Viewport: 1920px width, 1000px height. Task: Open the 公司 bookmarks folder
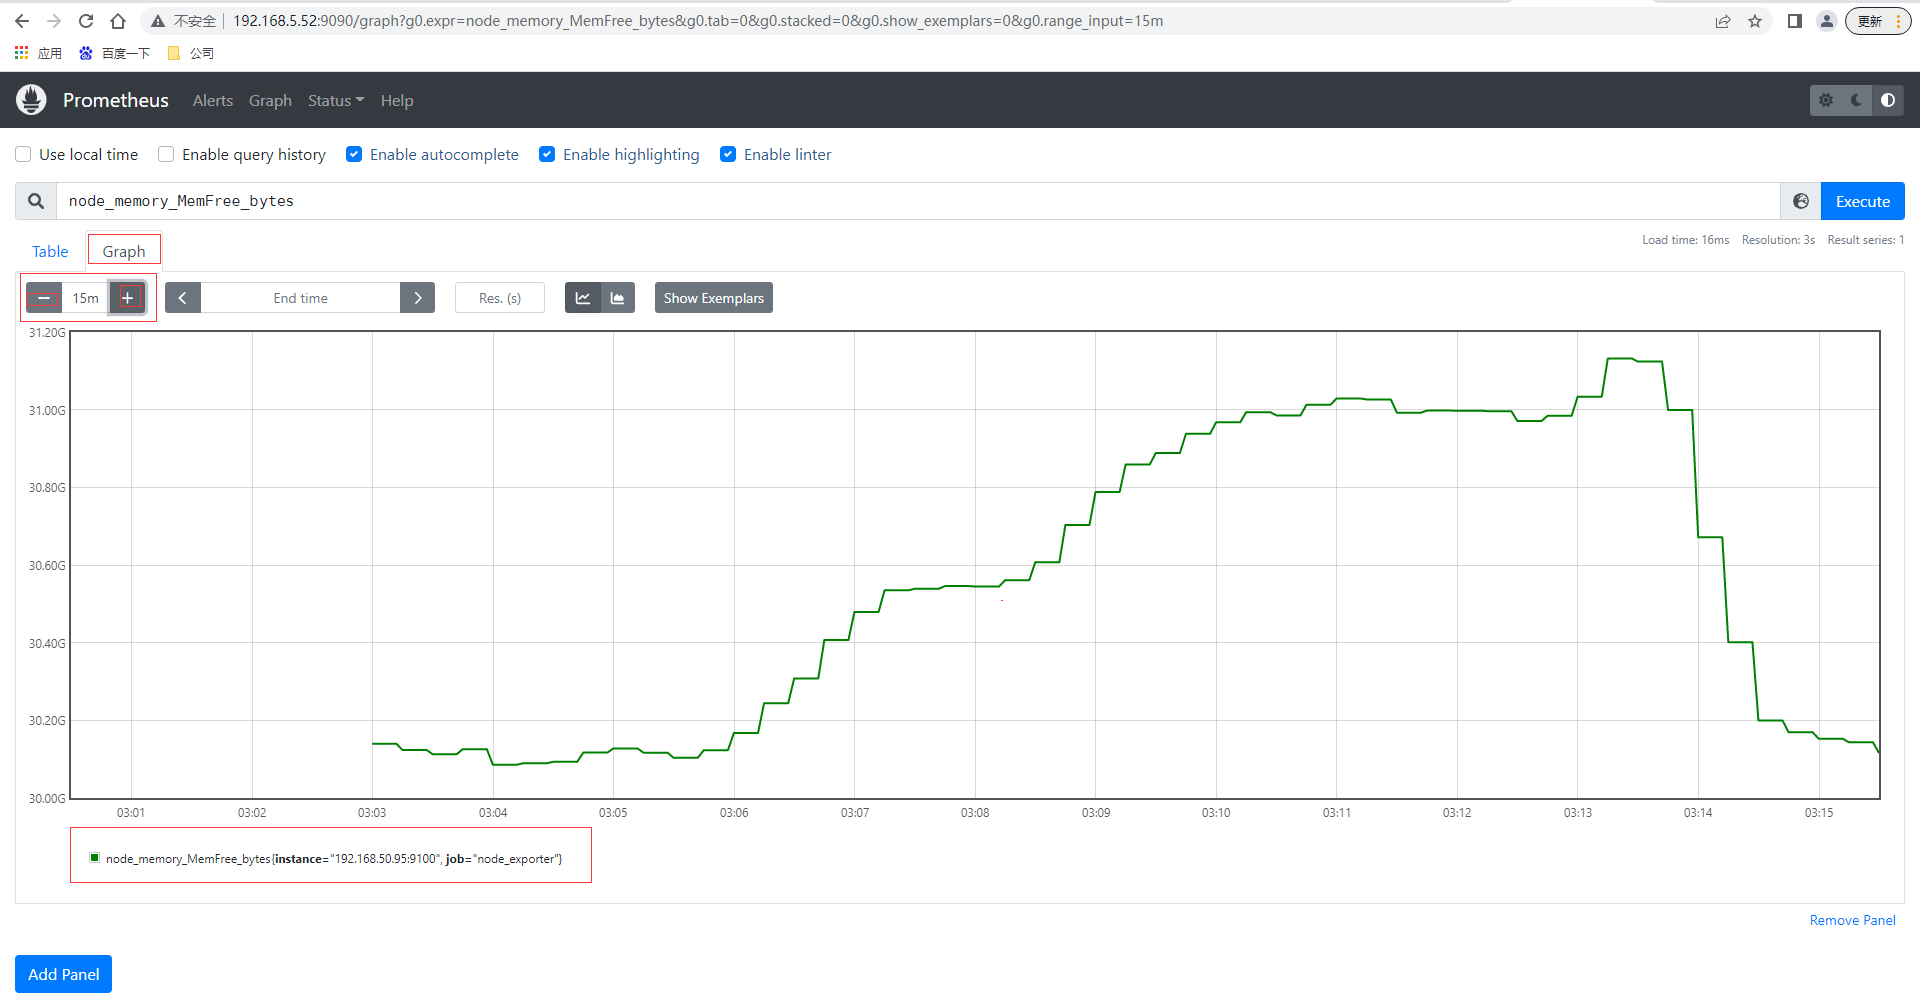pyautogui.click(x=190, y=53)
